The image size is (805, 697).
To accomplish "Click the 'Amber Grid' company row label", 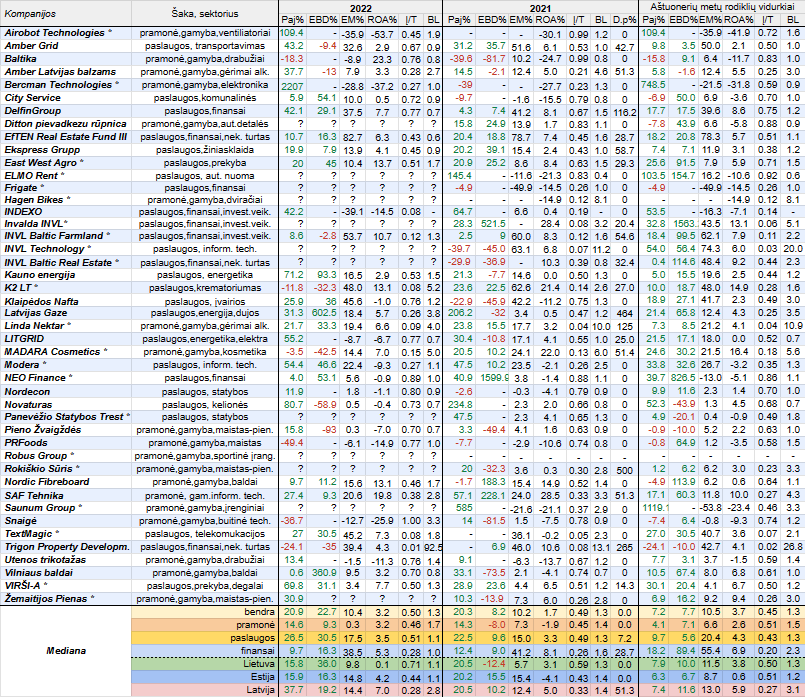I will tap(66, 46).
